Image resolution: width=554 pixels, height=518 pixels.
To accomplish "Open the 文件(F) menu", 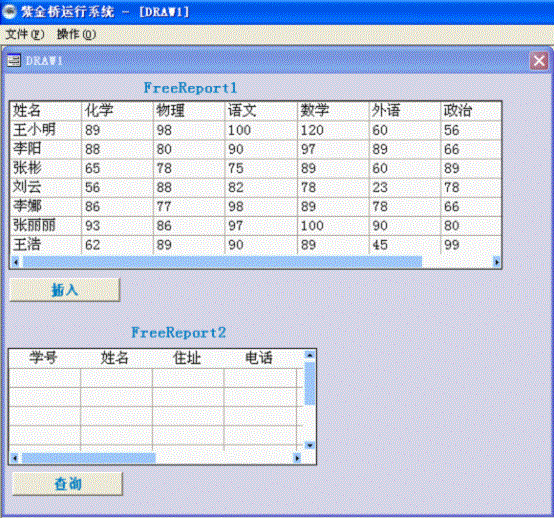I will pos(25,34).
